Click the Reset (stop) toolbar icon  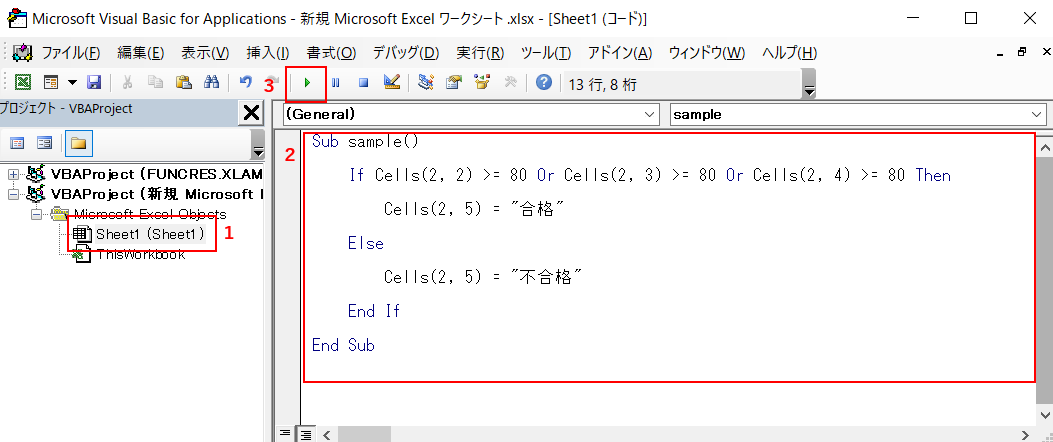click(364, 83)
